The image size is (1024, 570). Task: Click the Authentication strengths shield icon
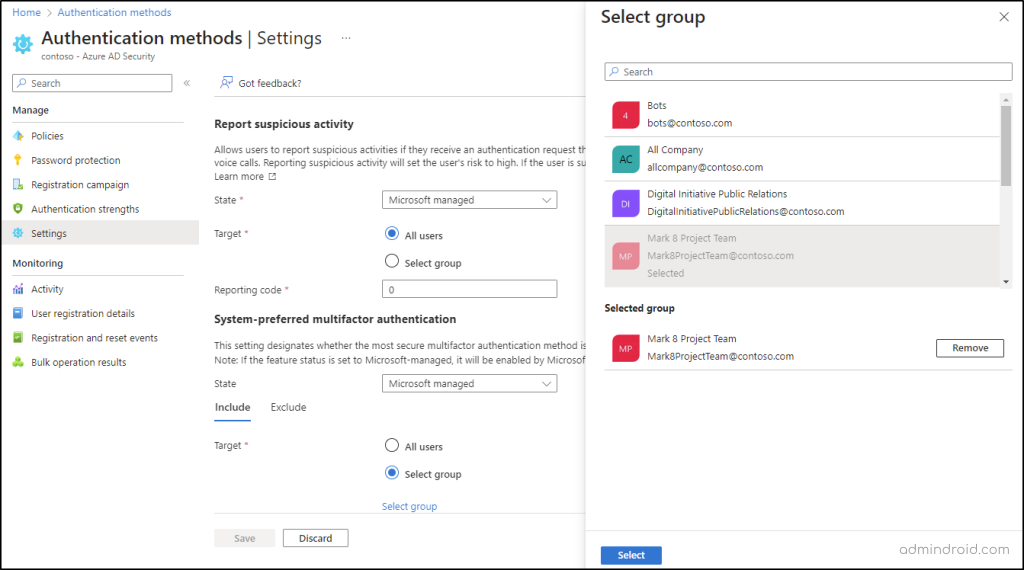pyautogui.click(x=18, y=209)
